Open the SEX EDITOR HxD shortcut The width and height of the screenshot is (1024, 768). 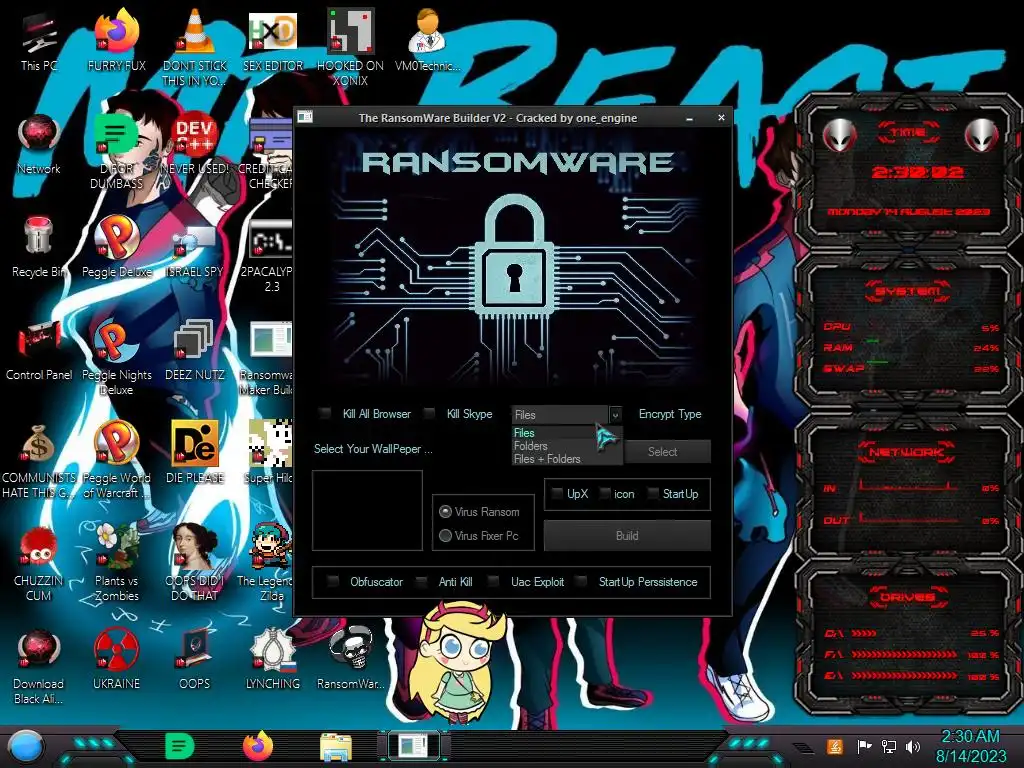coord(273,42)
